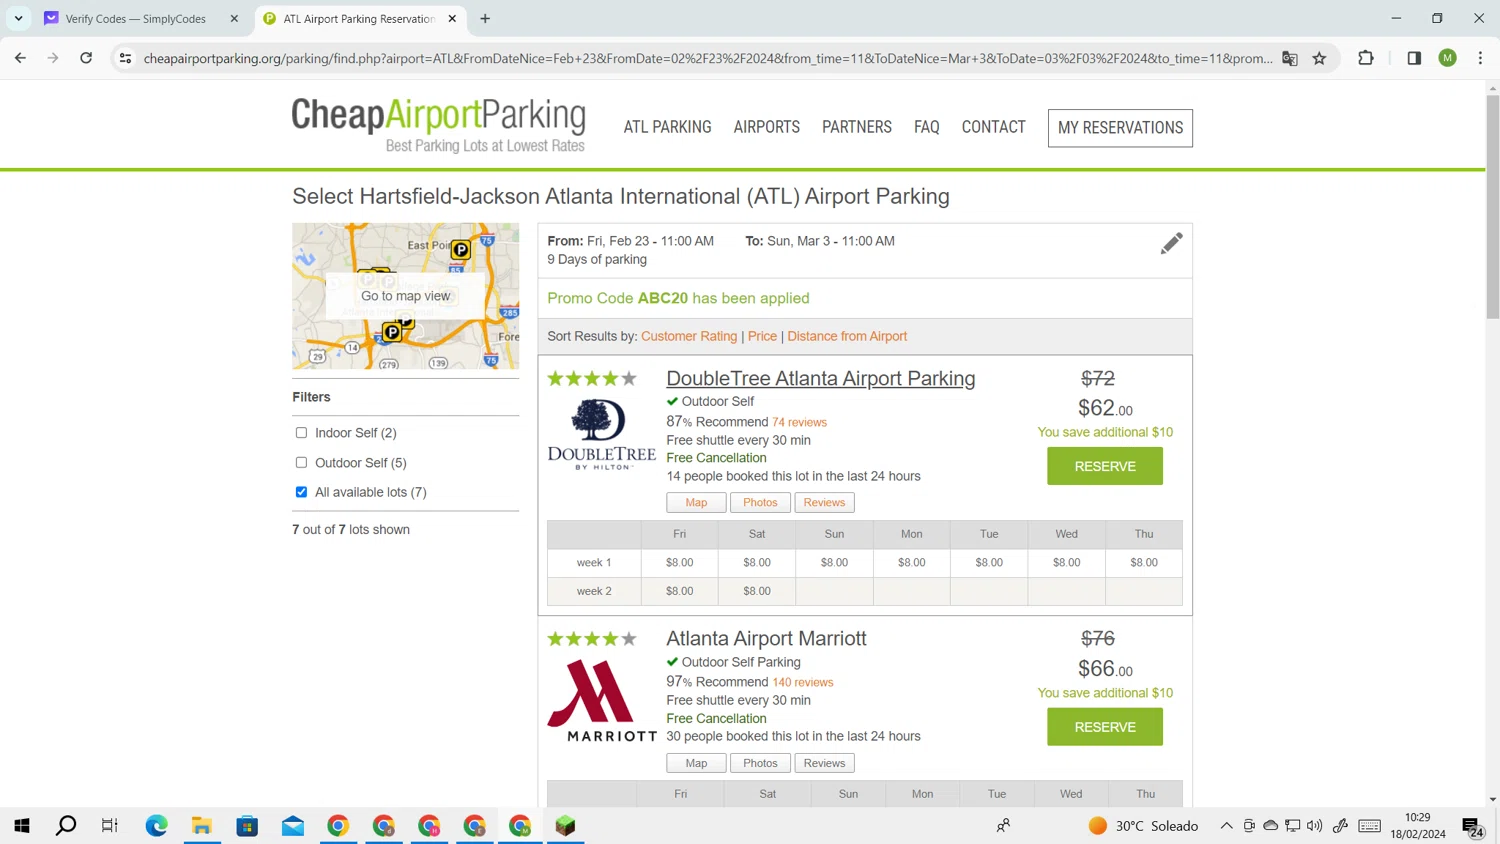Open a new browser tab
Viewport: 1500px width, 844px height.
(x=485, y=18)
